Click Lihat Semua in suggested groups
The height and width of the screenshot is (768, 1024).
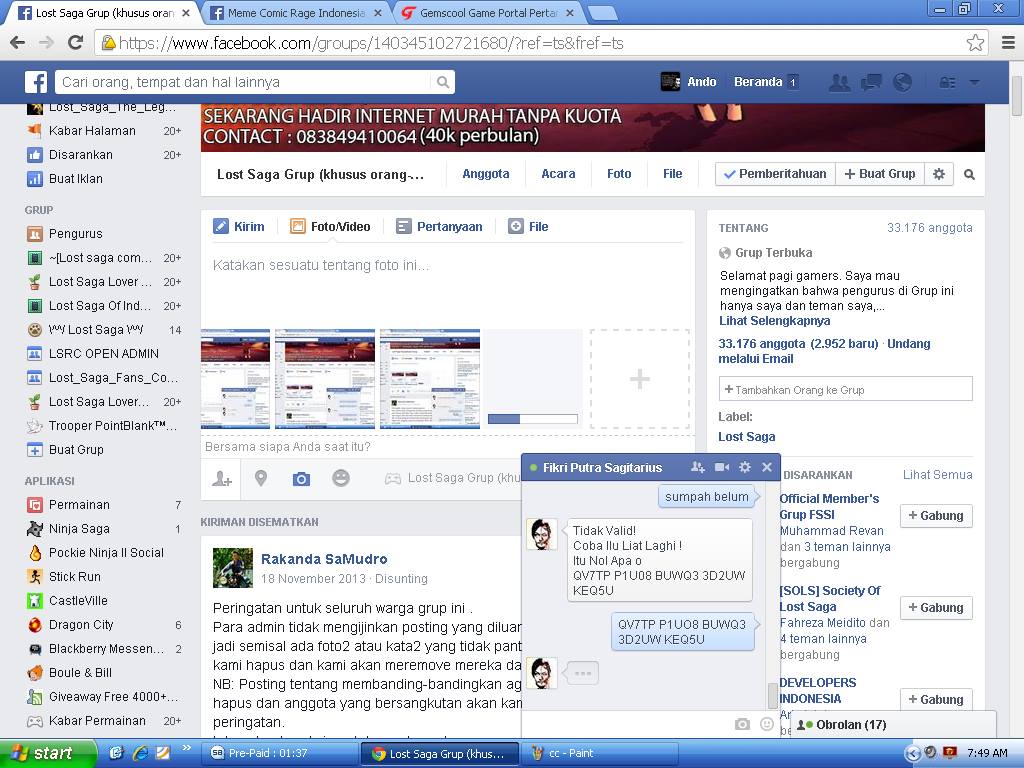coord(938,475)
